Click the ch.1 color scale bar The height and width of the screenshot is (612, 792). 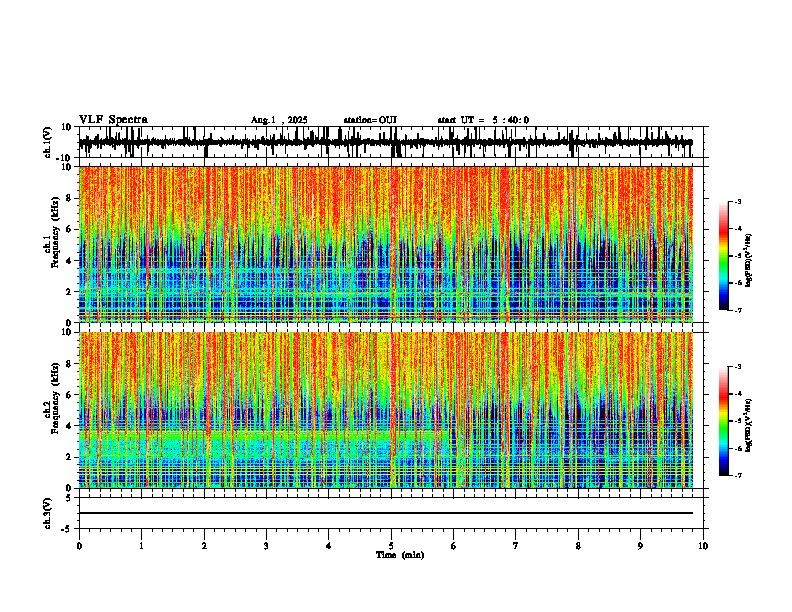724,256
